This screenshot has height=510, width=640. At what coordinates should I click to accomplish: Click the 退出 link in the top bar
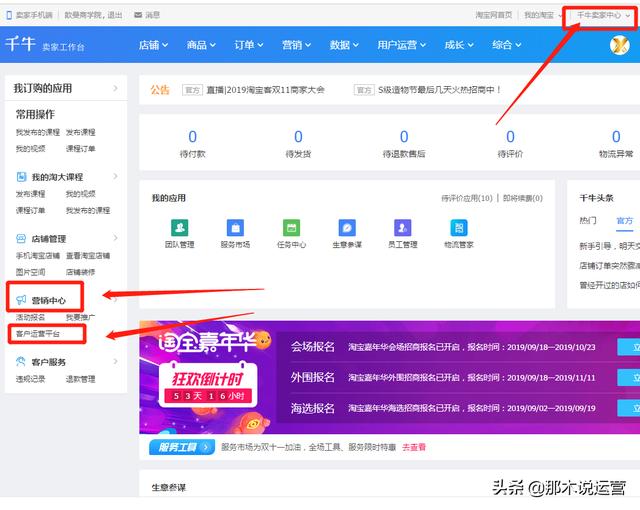coord(115,15)
